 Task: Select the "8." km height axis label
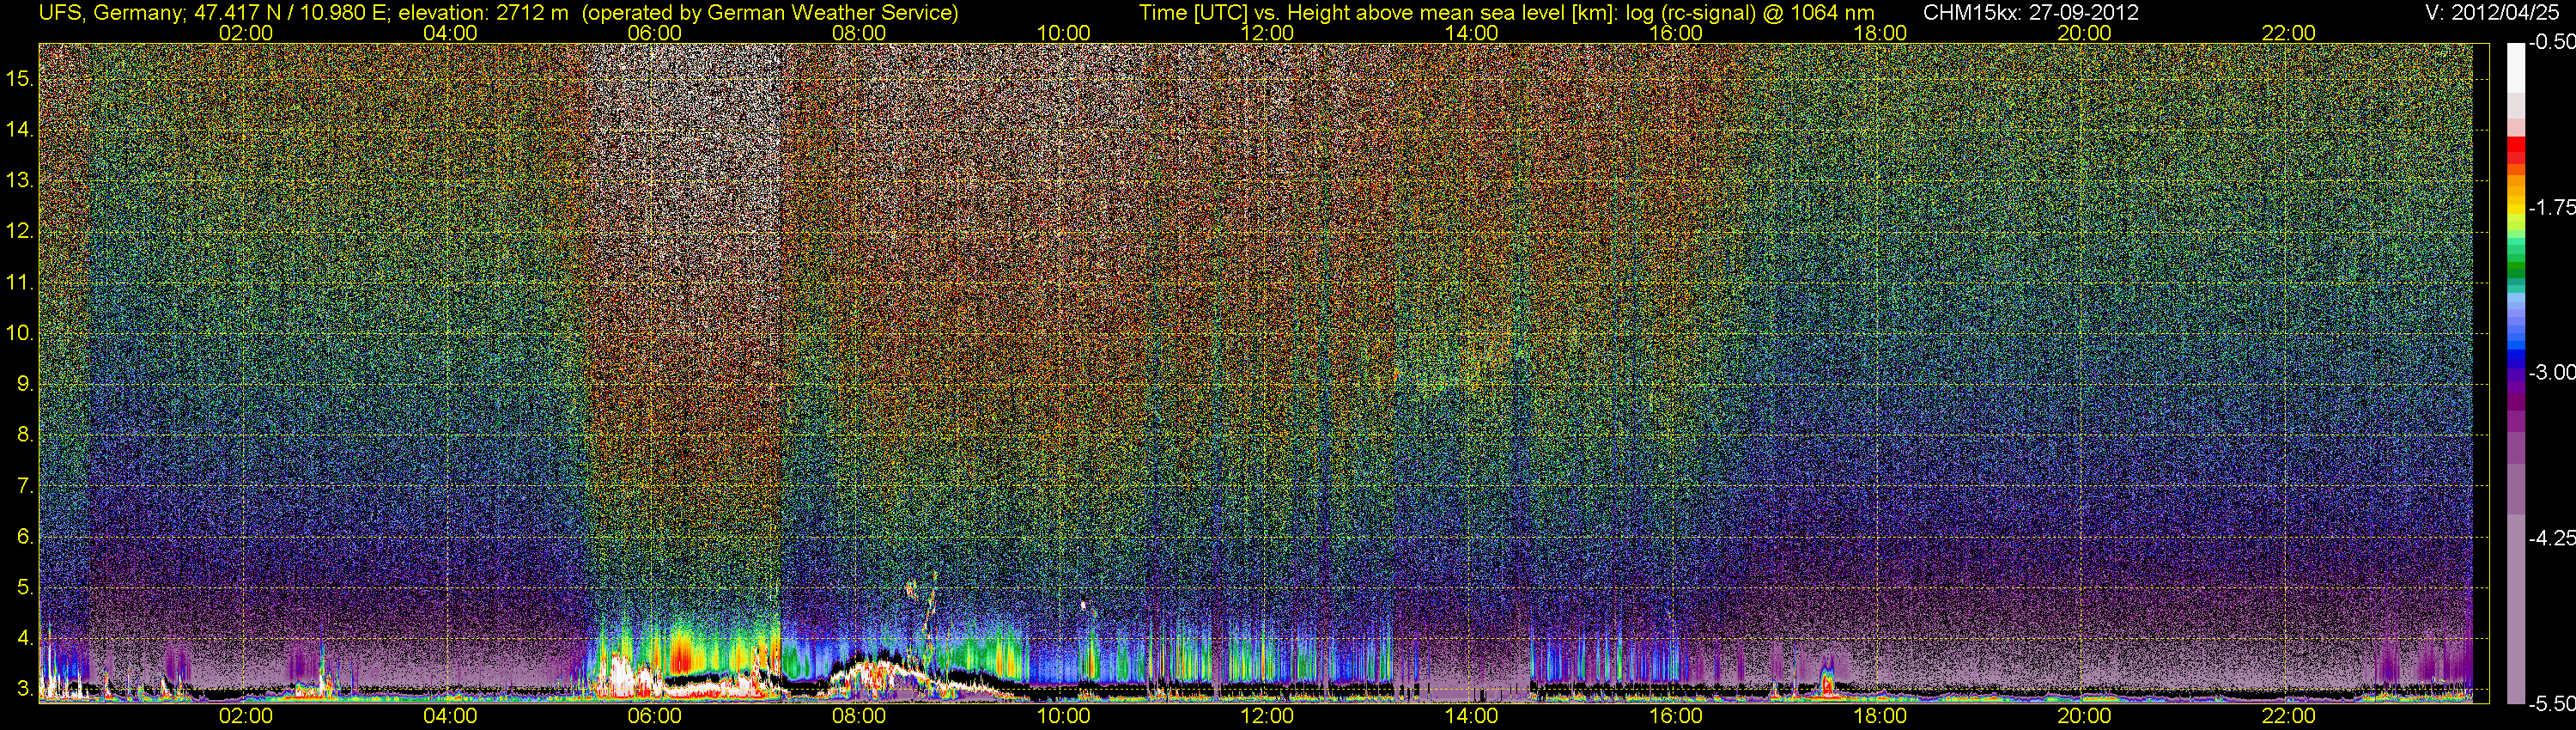[x=26, y=435]
